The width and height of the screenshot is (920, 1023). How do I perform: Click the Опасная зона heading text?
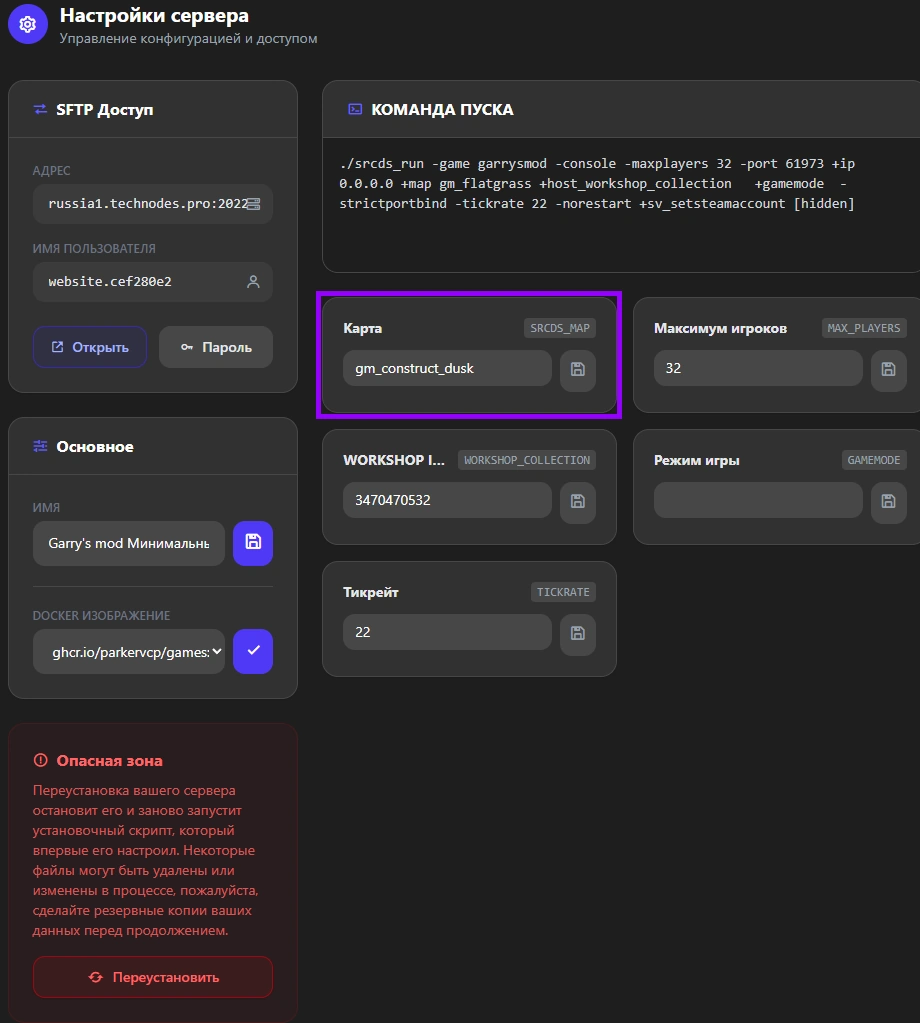click(110, 761)
